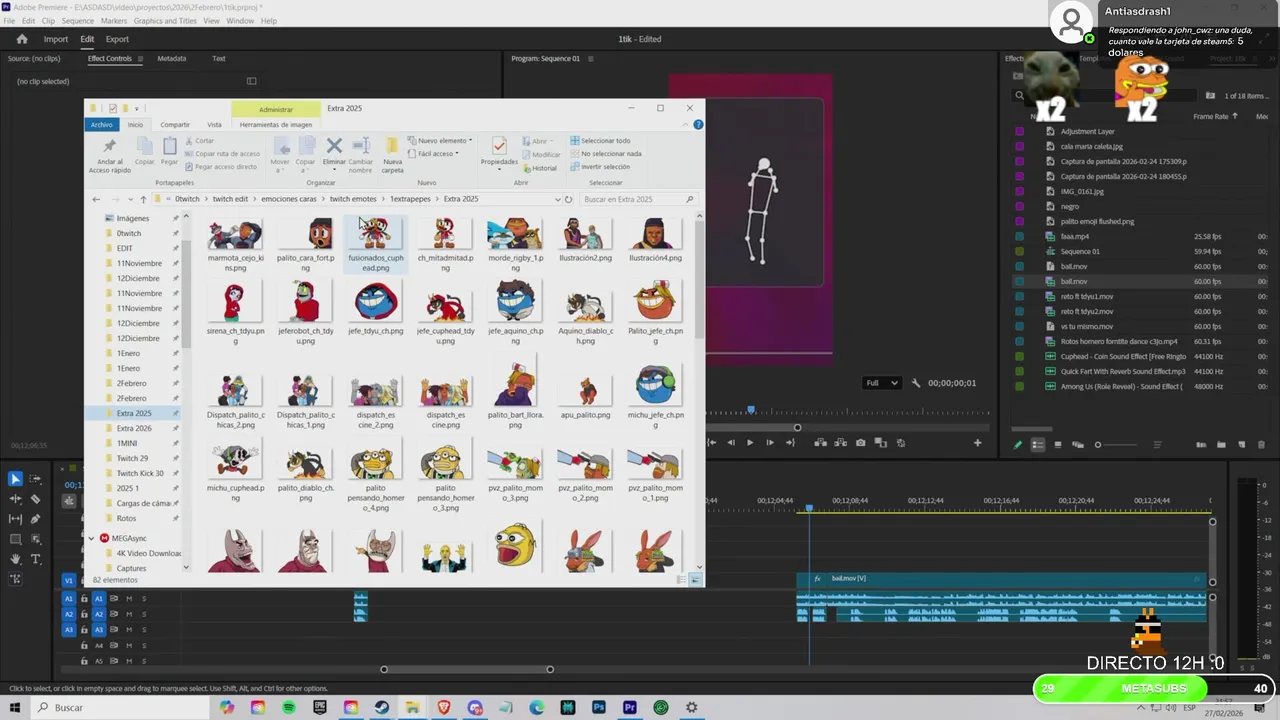Screen dimensions: 1280x720
Task: Open the Compartir tab in Explorer
Action: [175, 124]
